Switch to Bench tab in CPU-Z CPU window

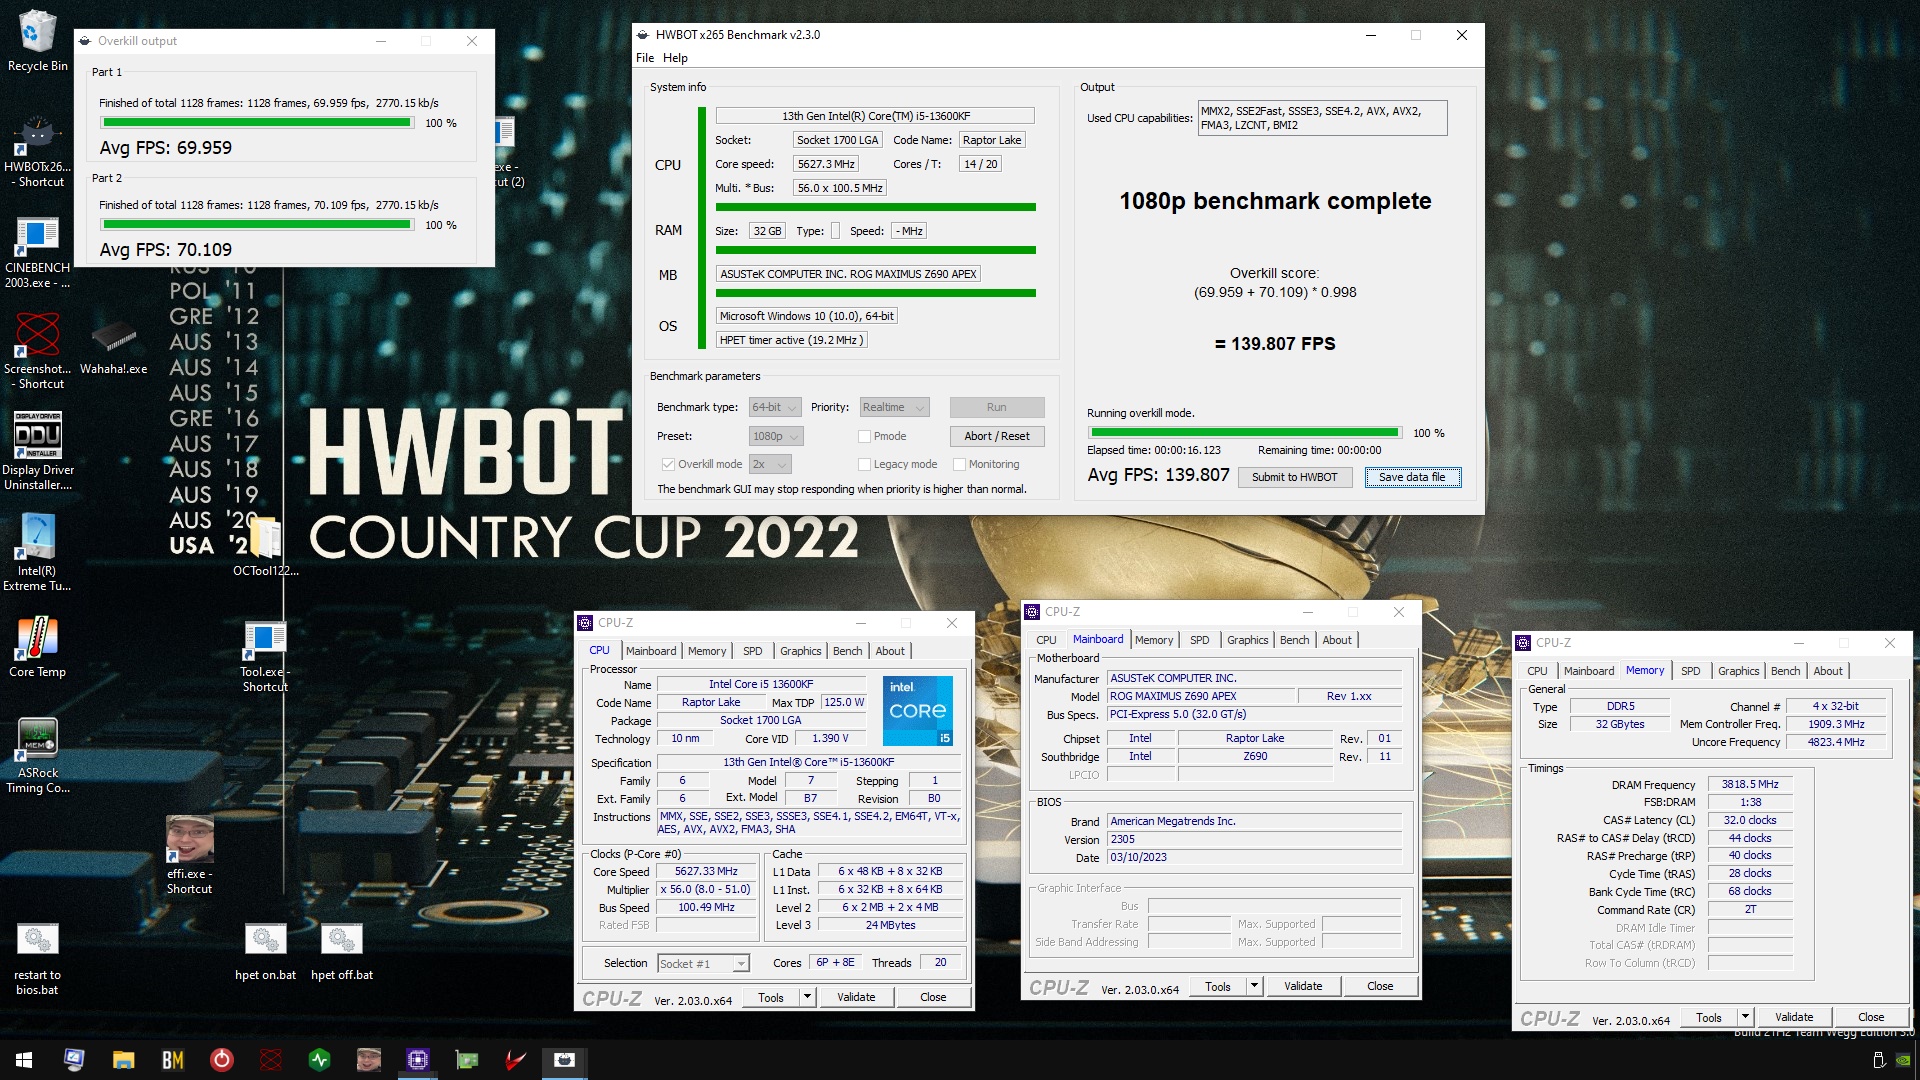coord(847,651)
